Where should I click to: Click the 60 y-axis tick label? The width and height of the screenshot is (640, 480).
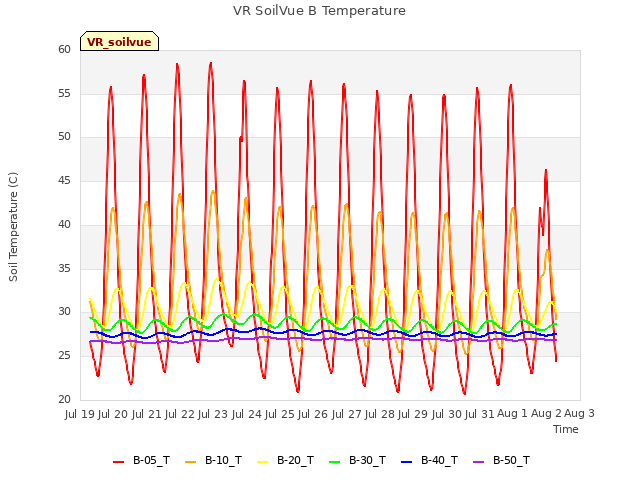pyautogui.click(x=64, y=49)
